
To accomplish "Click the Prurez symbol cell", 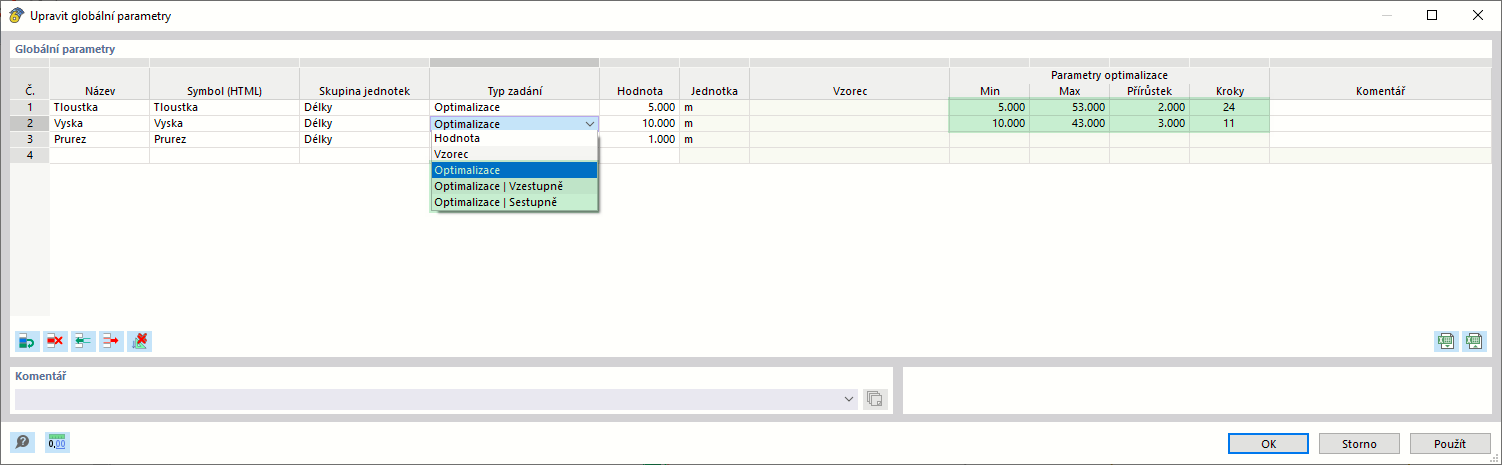I will 224,139.
